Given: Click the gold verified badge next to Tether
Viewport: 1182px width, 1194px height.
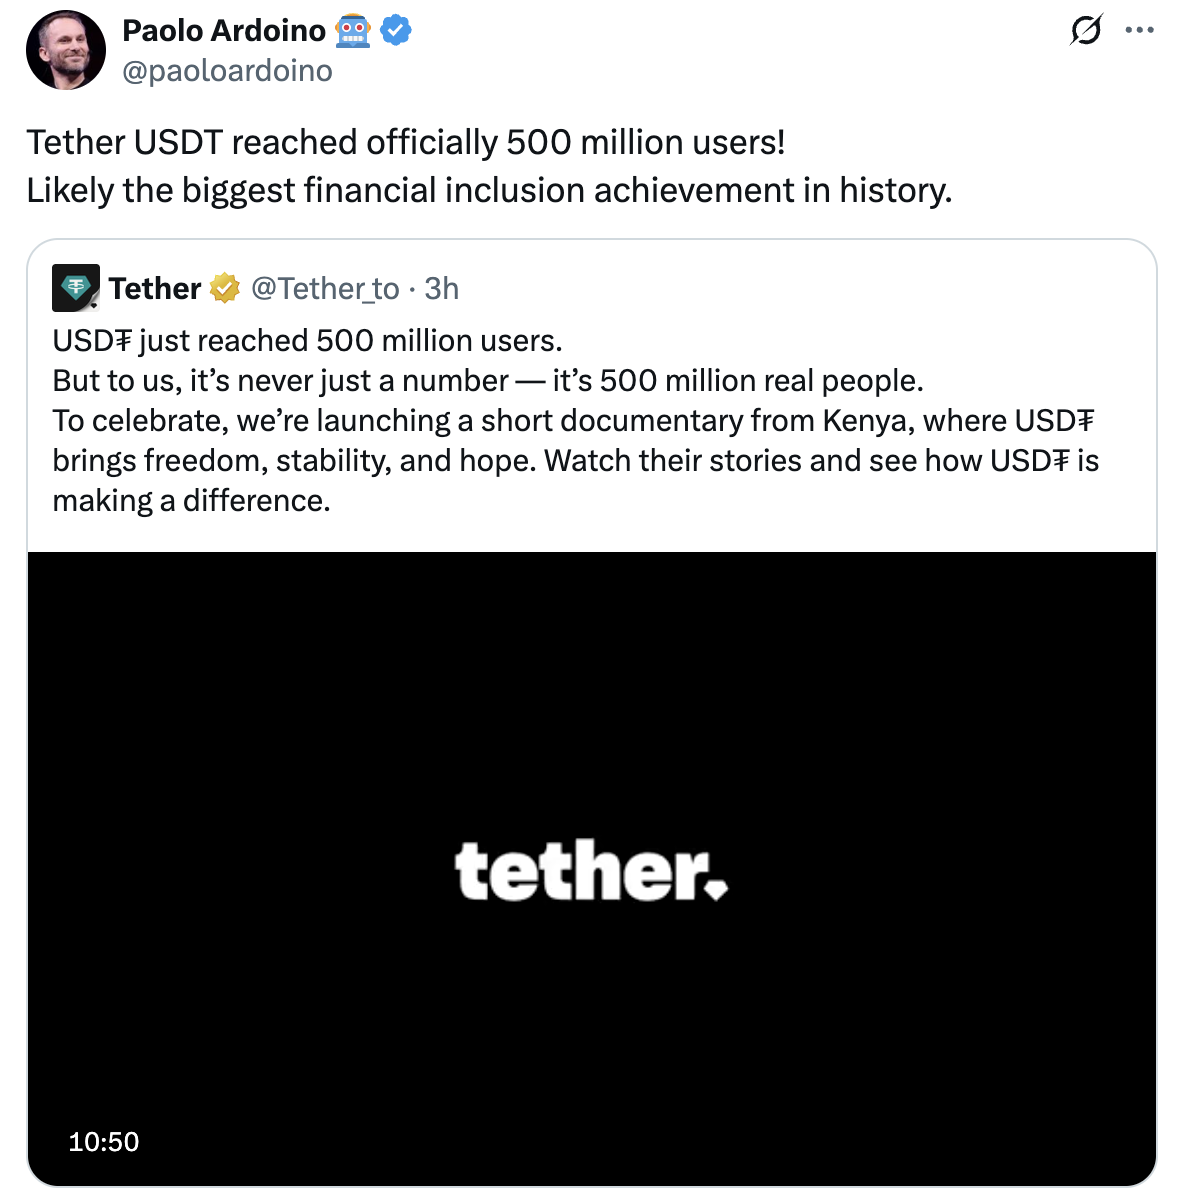Looking at the screenshot, I should (225, 288).
